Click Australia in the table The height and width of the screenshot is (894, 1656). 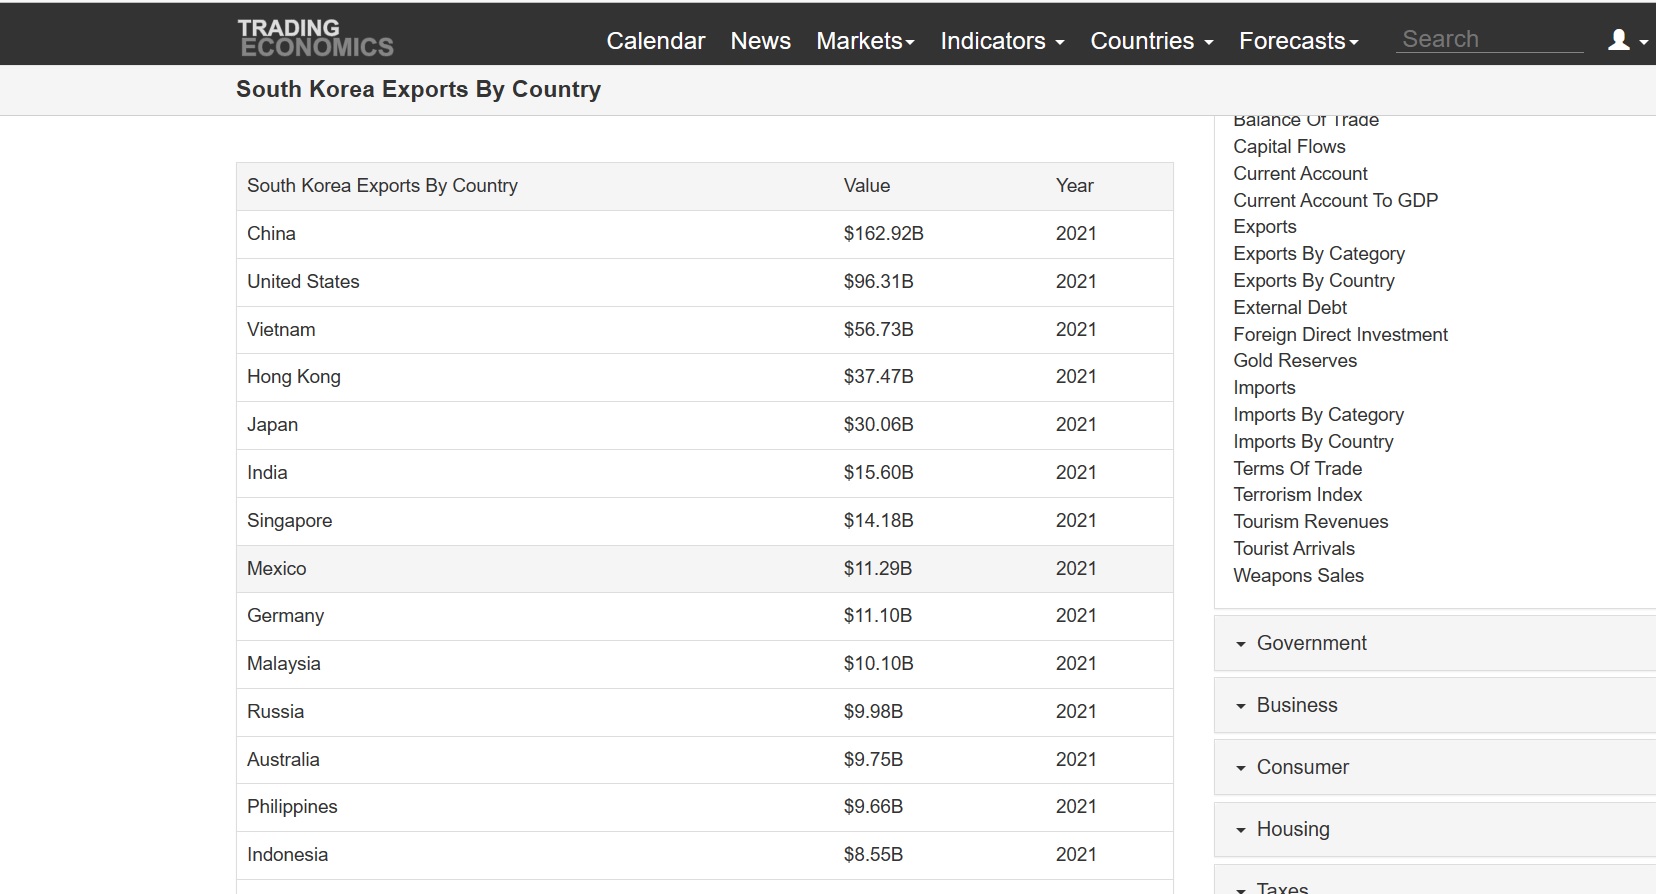pyautogui.click(x=283, y=760)
